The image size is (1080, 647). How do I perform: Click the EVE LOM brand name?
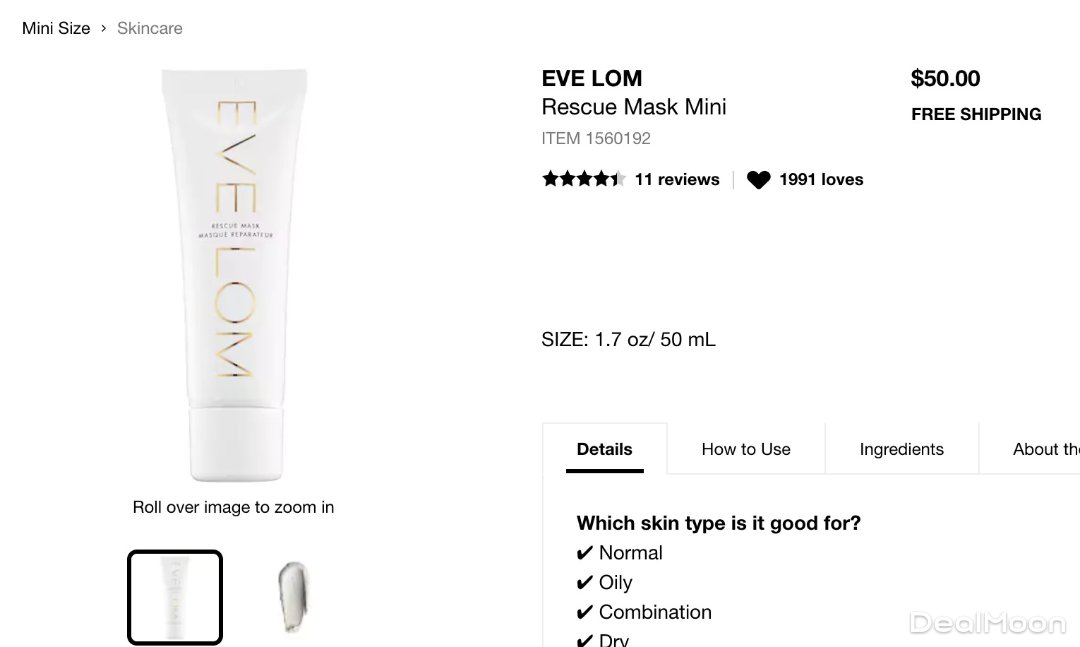[592, 78]
